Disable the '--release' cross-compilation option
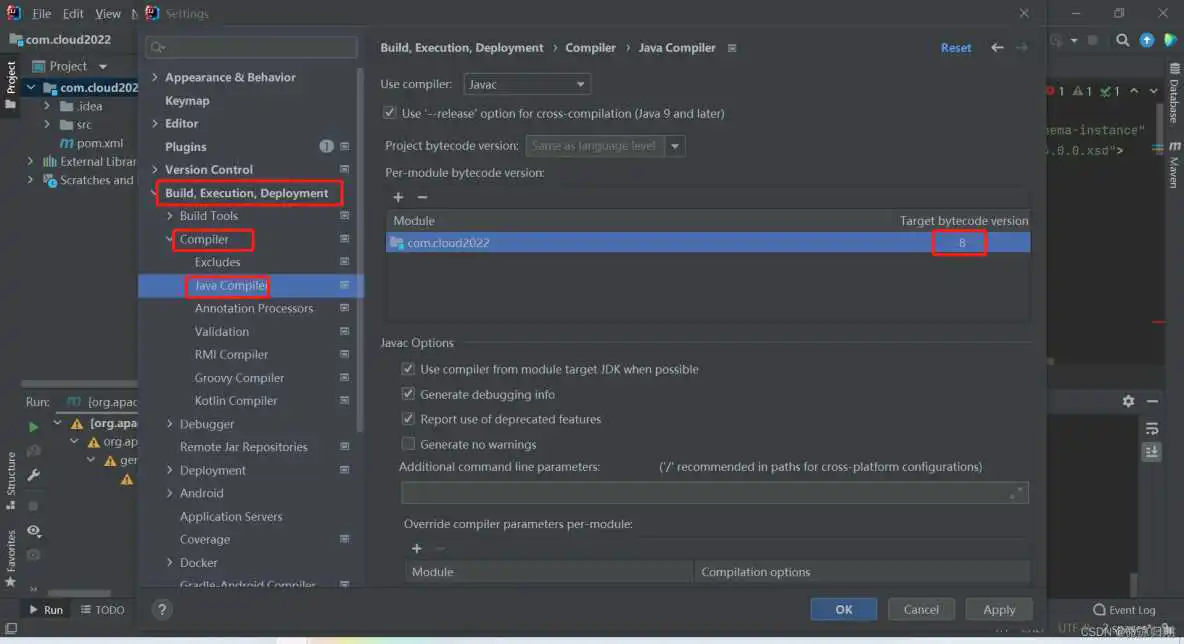 (x=390, y=114)
